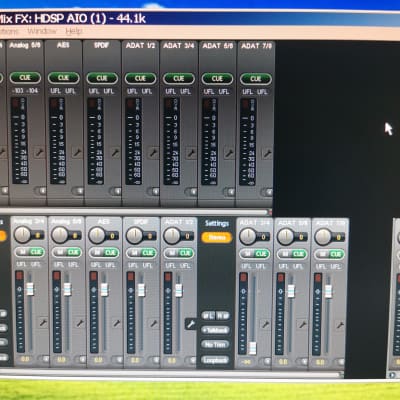Image resolution: width=400 pixels, height=400 pixels.
Task: Open wrench settings on bottom Analog 3/4 strip
Action: pos(43,322)
